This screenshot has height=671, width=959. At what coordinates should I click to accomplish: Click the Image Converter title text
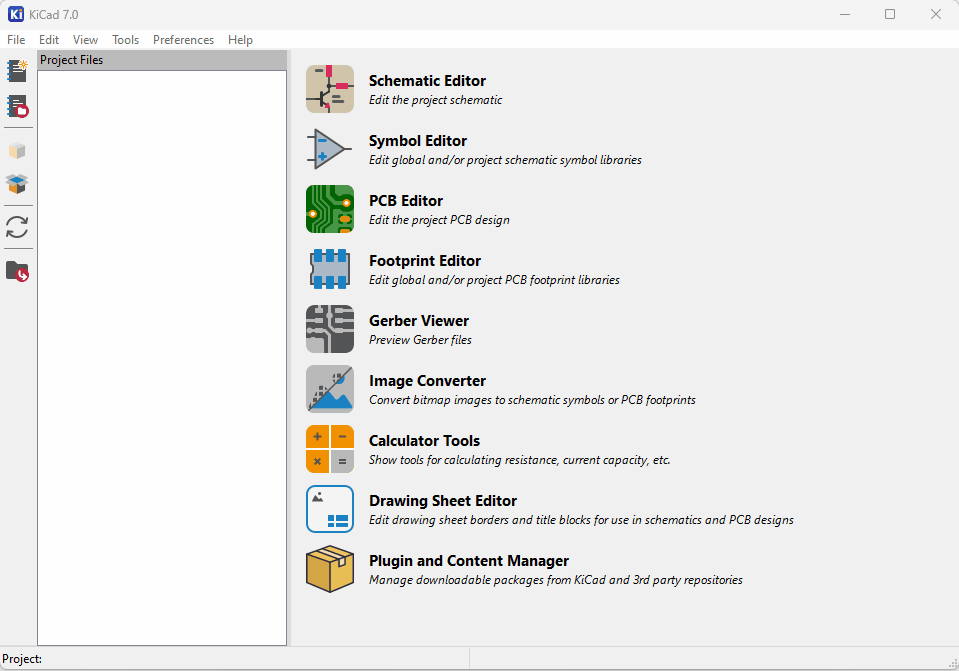[x=428, y=380]
